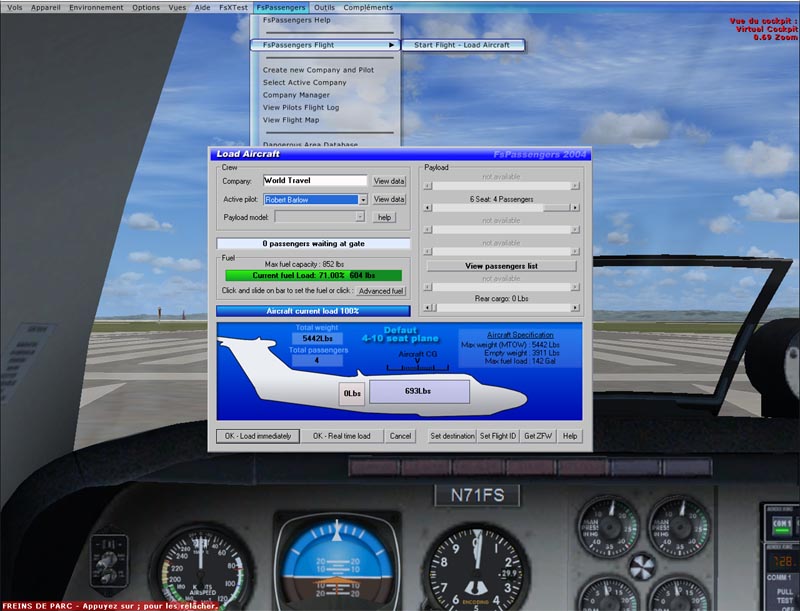Click the N71FS registration plate
Viewport: 800px width, 611px height.
(478, 495)
